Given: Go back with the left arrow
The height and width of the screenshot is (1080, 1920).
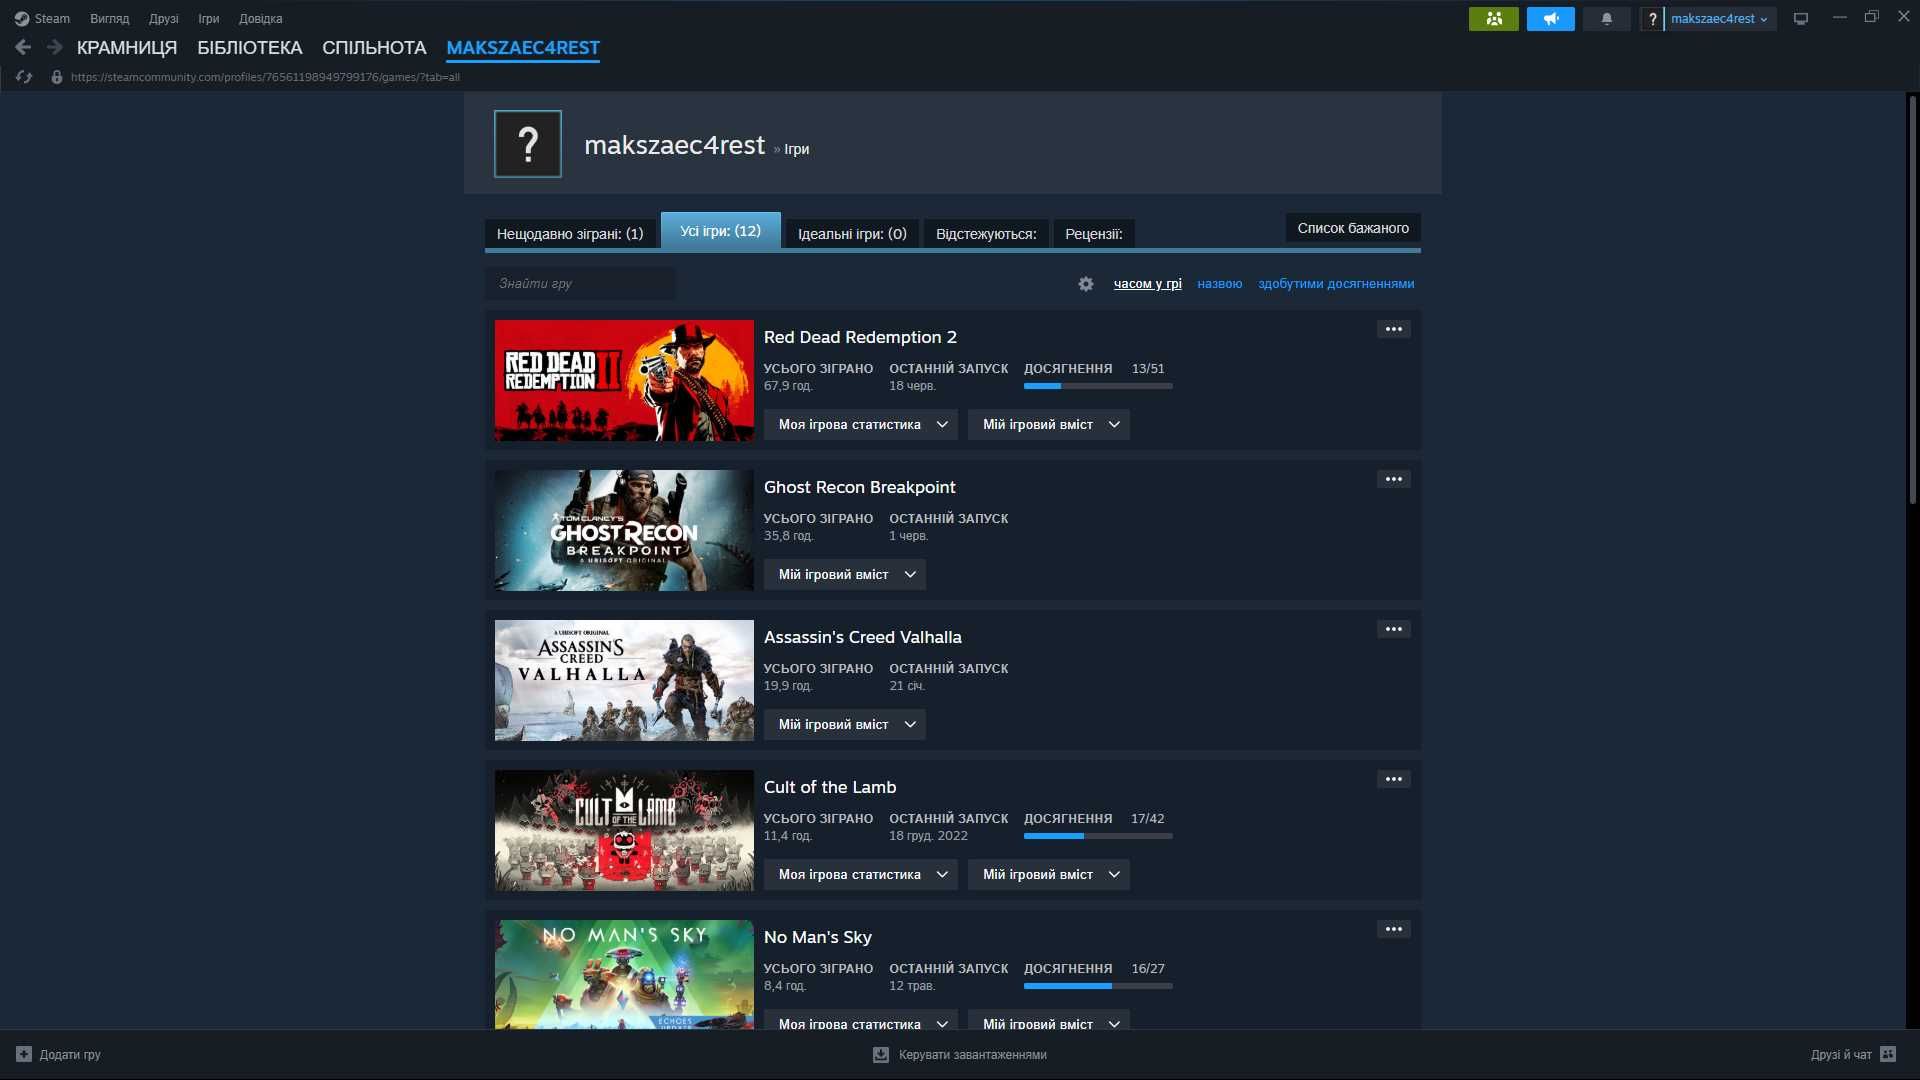Looking at the screenshot, I should tap(23, 47).
